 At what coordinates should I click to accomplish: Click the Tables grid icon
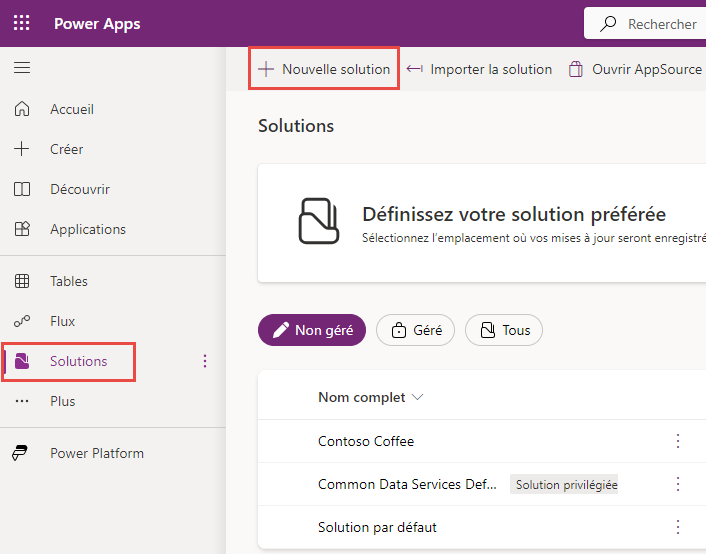tap(22, 281)
